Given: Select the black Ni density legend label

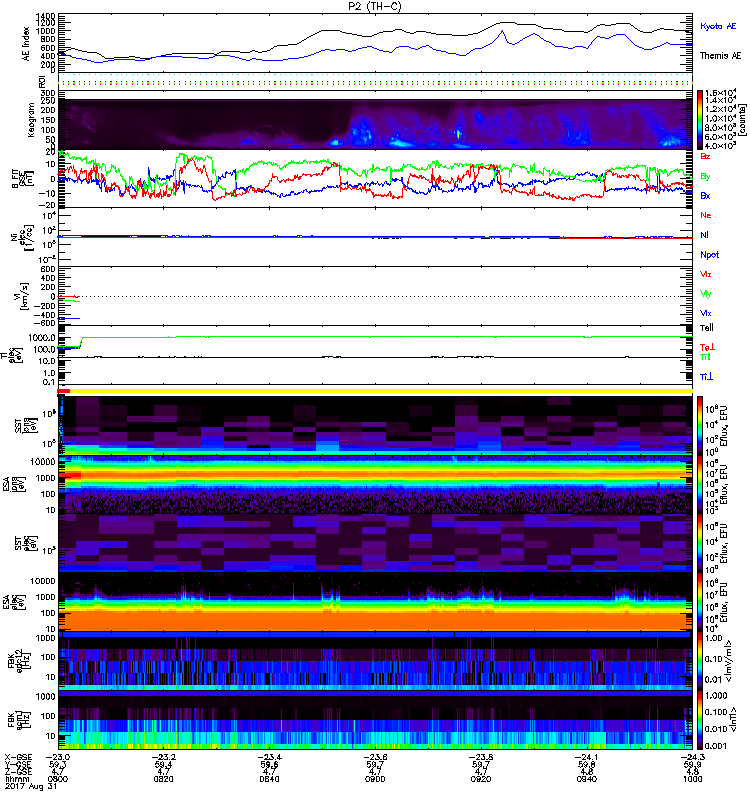Looking at the screenshot, I should pos(704,235).
